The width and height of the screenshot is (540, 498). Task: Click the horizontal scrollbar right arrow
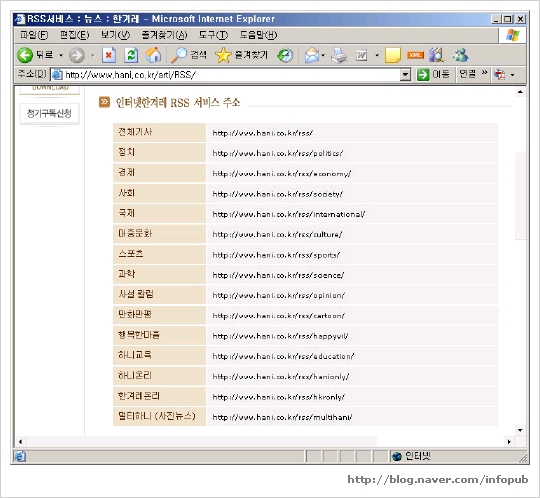pyautogui.click(x=509, y=442)
